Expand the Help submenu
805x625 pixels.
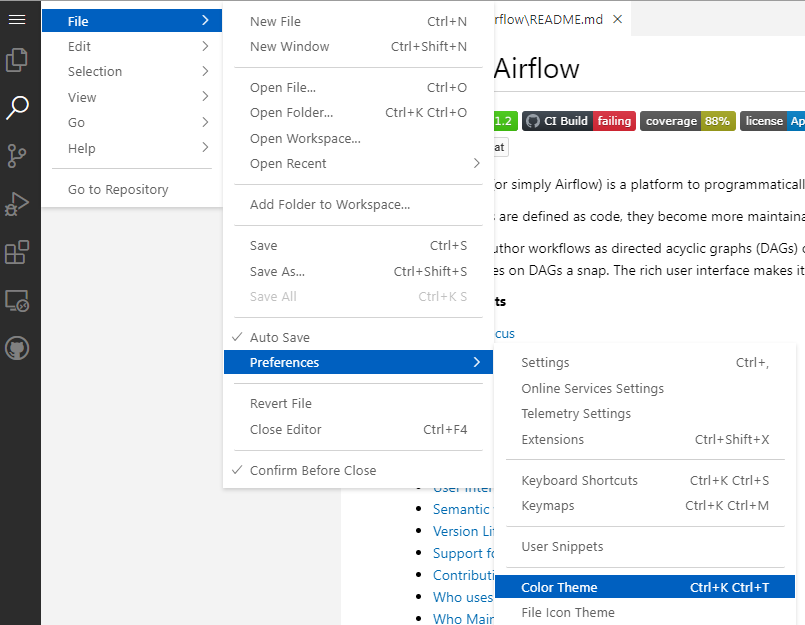coord(132,148)
